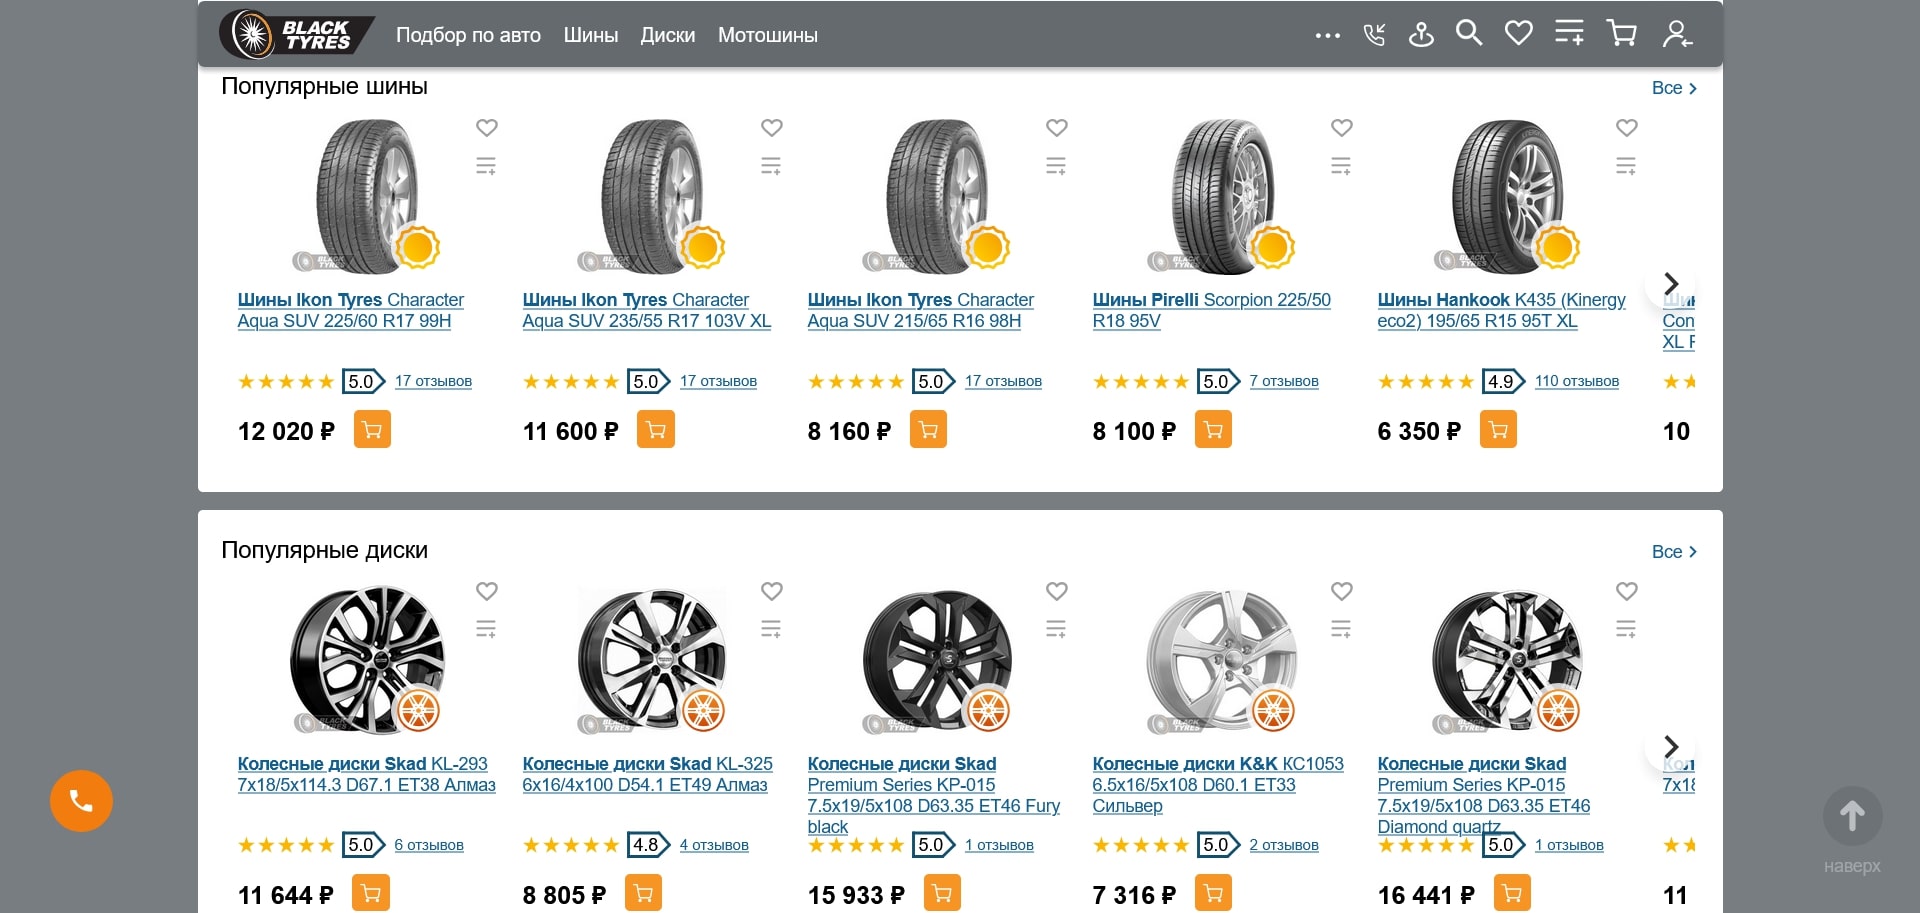Open 110 отзывов for Hankook K435
Screen dimensions: 1920x913
click(1576, 381)
